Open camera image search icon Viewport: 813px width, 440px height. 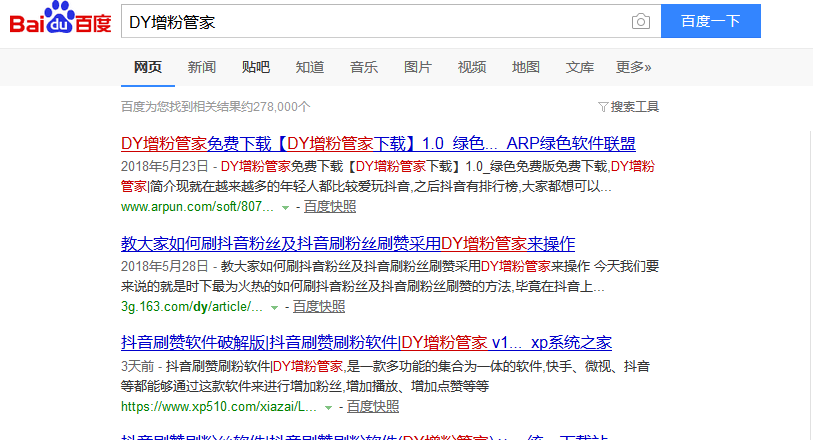coord(640,22)
